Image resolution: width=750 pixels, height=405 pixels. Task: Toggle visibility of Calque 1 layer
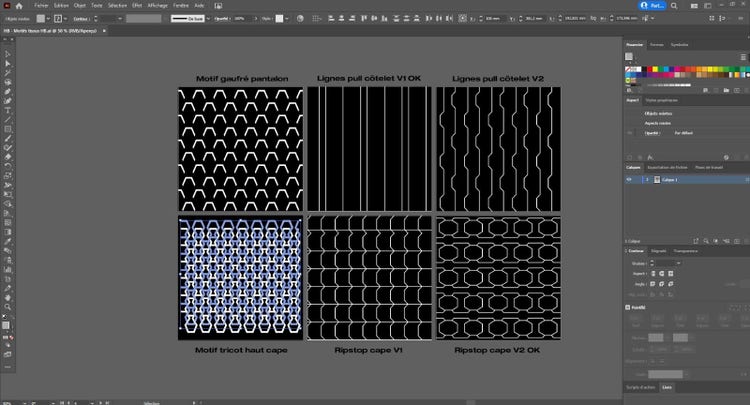(x=629, y=178)
